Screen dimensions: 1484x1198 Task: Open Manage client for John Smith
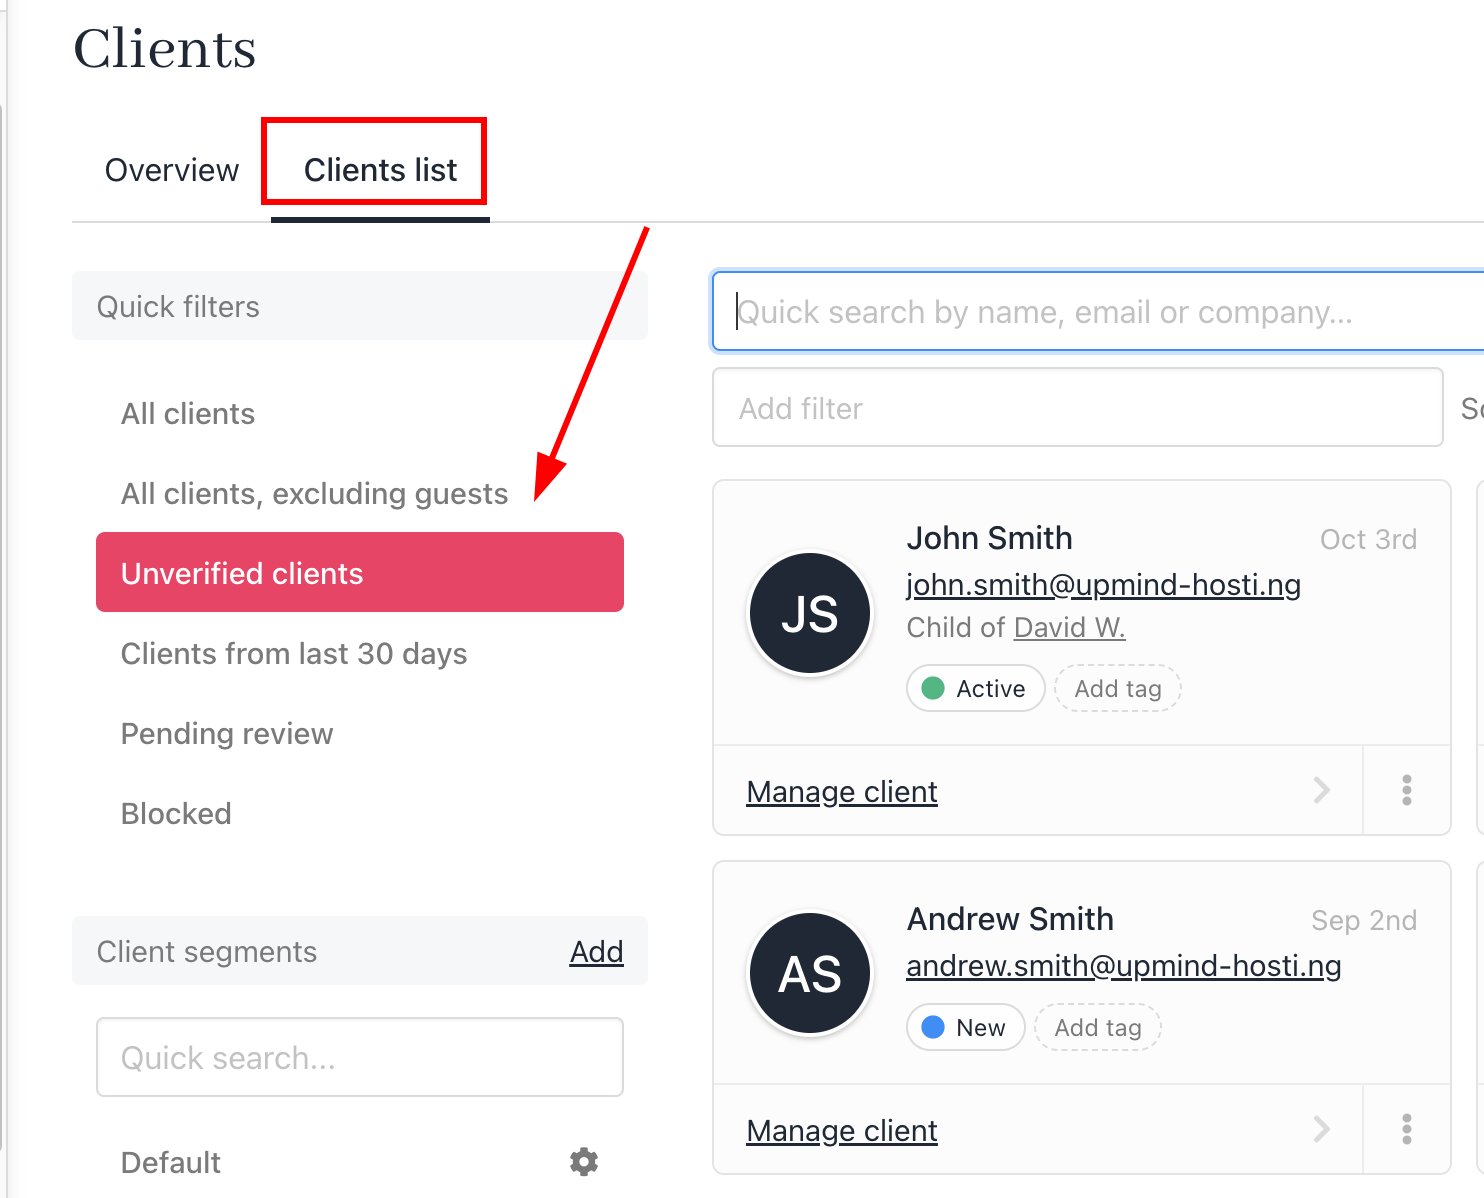coord(842,791)
